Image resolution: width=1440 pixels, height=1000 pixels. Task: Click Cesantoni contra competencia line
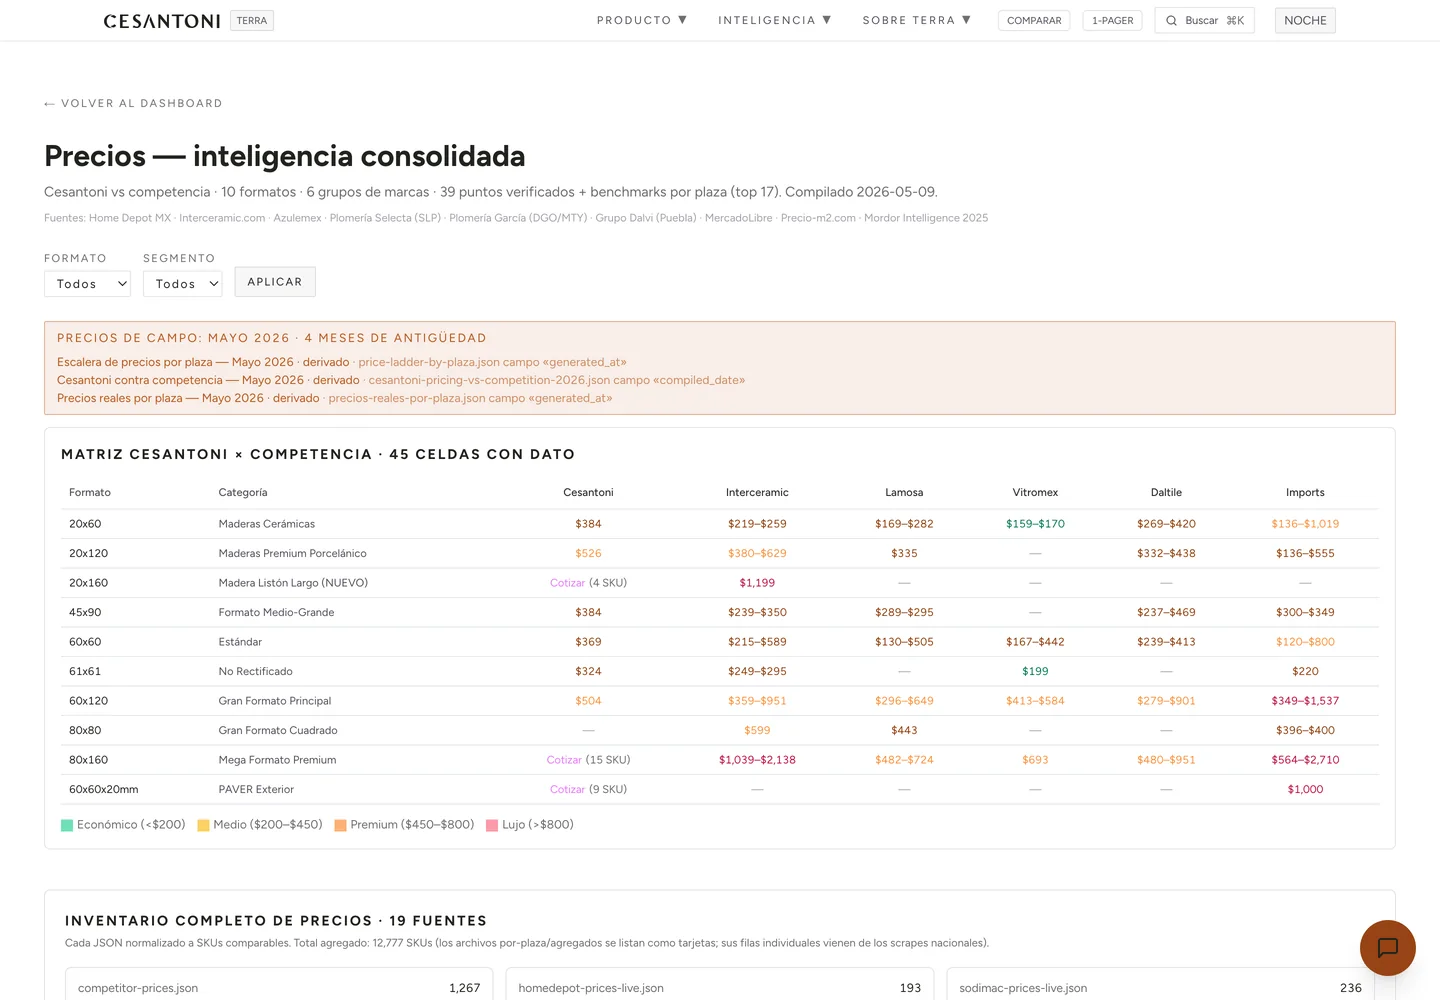click(x=401, y=381)
